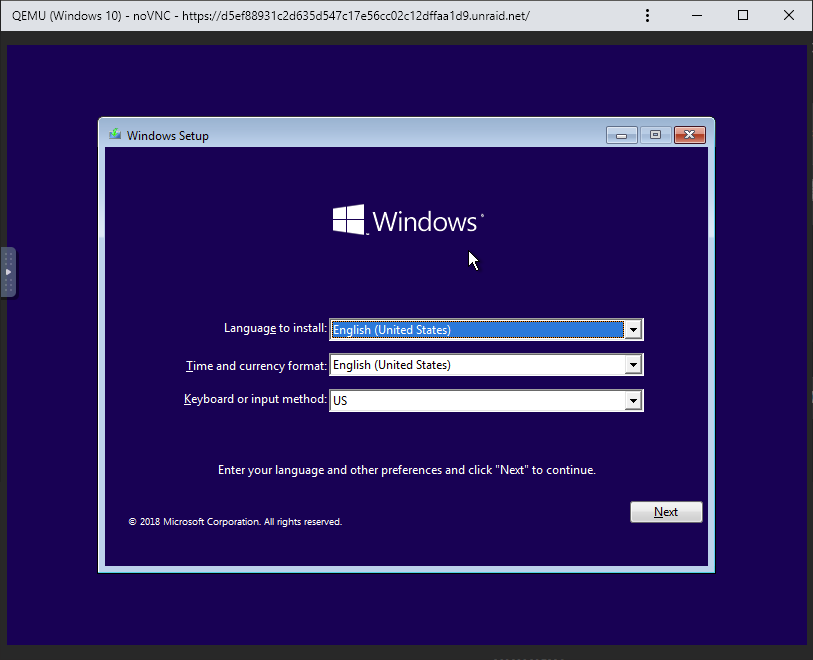Open the noVNC control bar handle
Viewport: 813px width, 660px height.
tap(8, 272)
